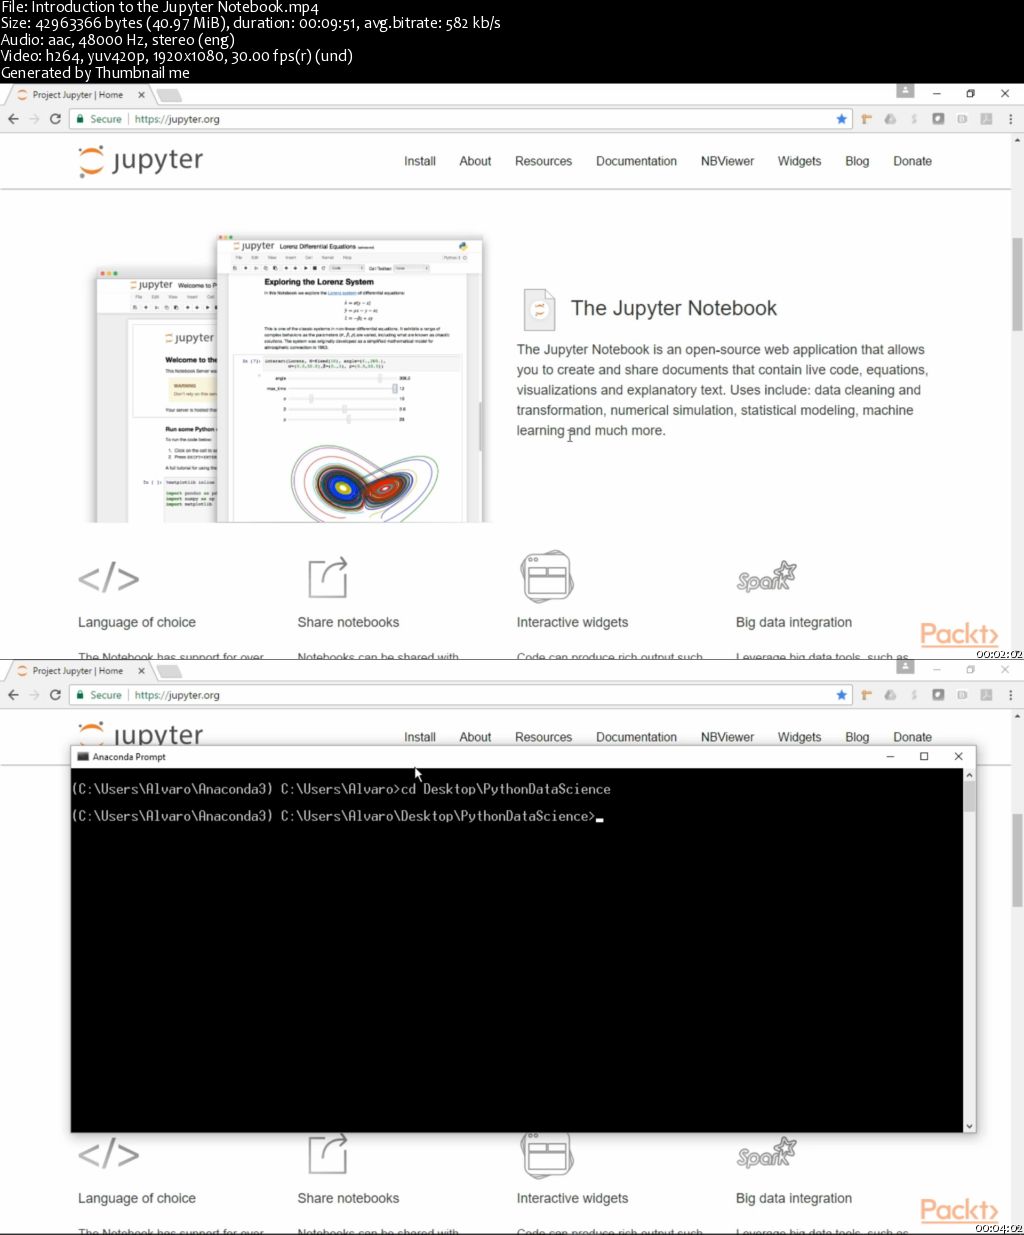Maximize the Anaconda Prompt window
This screenshot has height=1235, width=1024.
tap(924, 757)
